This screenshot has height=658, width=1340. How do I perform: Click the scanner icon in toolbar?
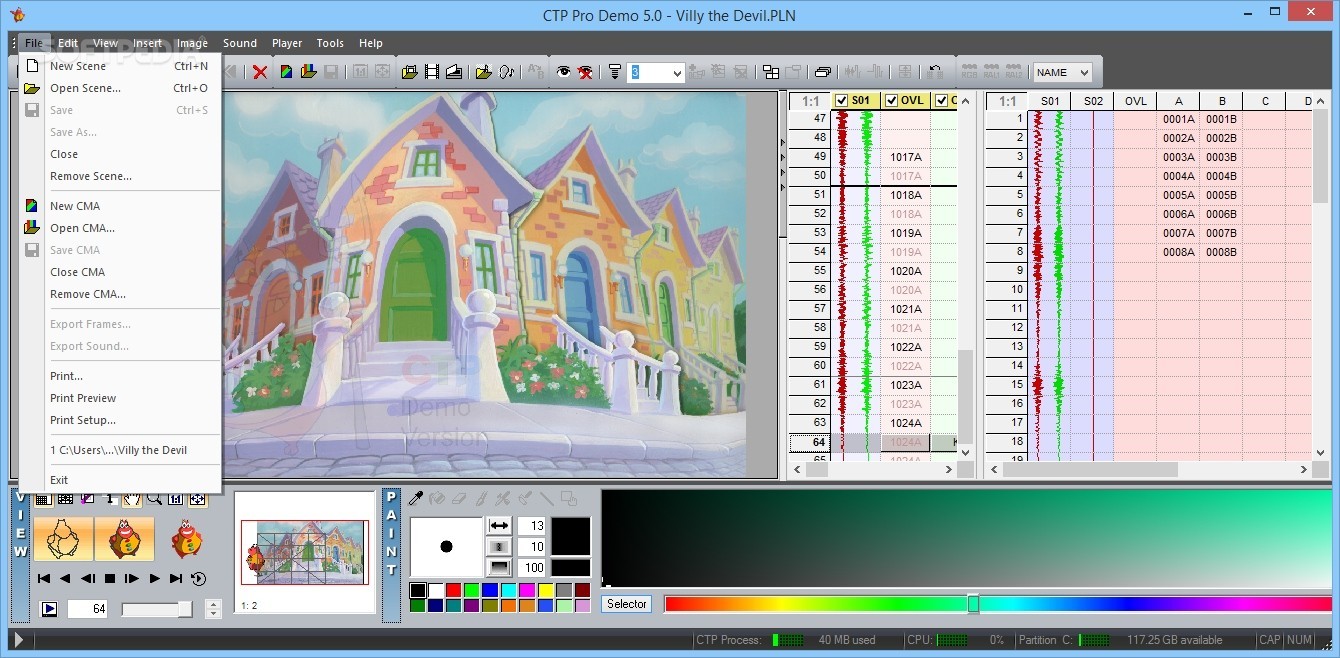pos(454,72)
